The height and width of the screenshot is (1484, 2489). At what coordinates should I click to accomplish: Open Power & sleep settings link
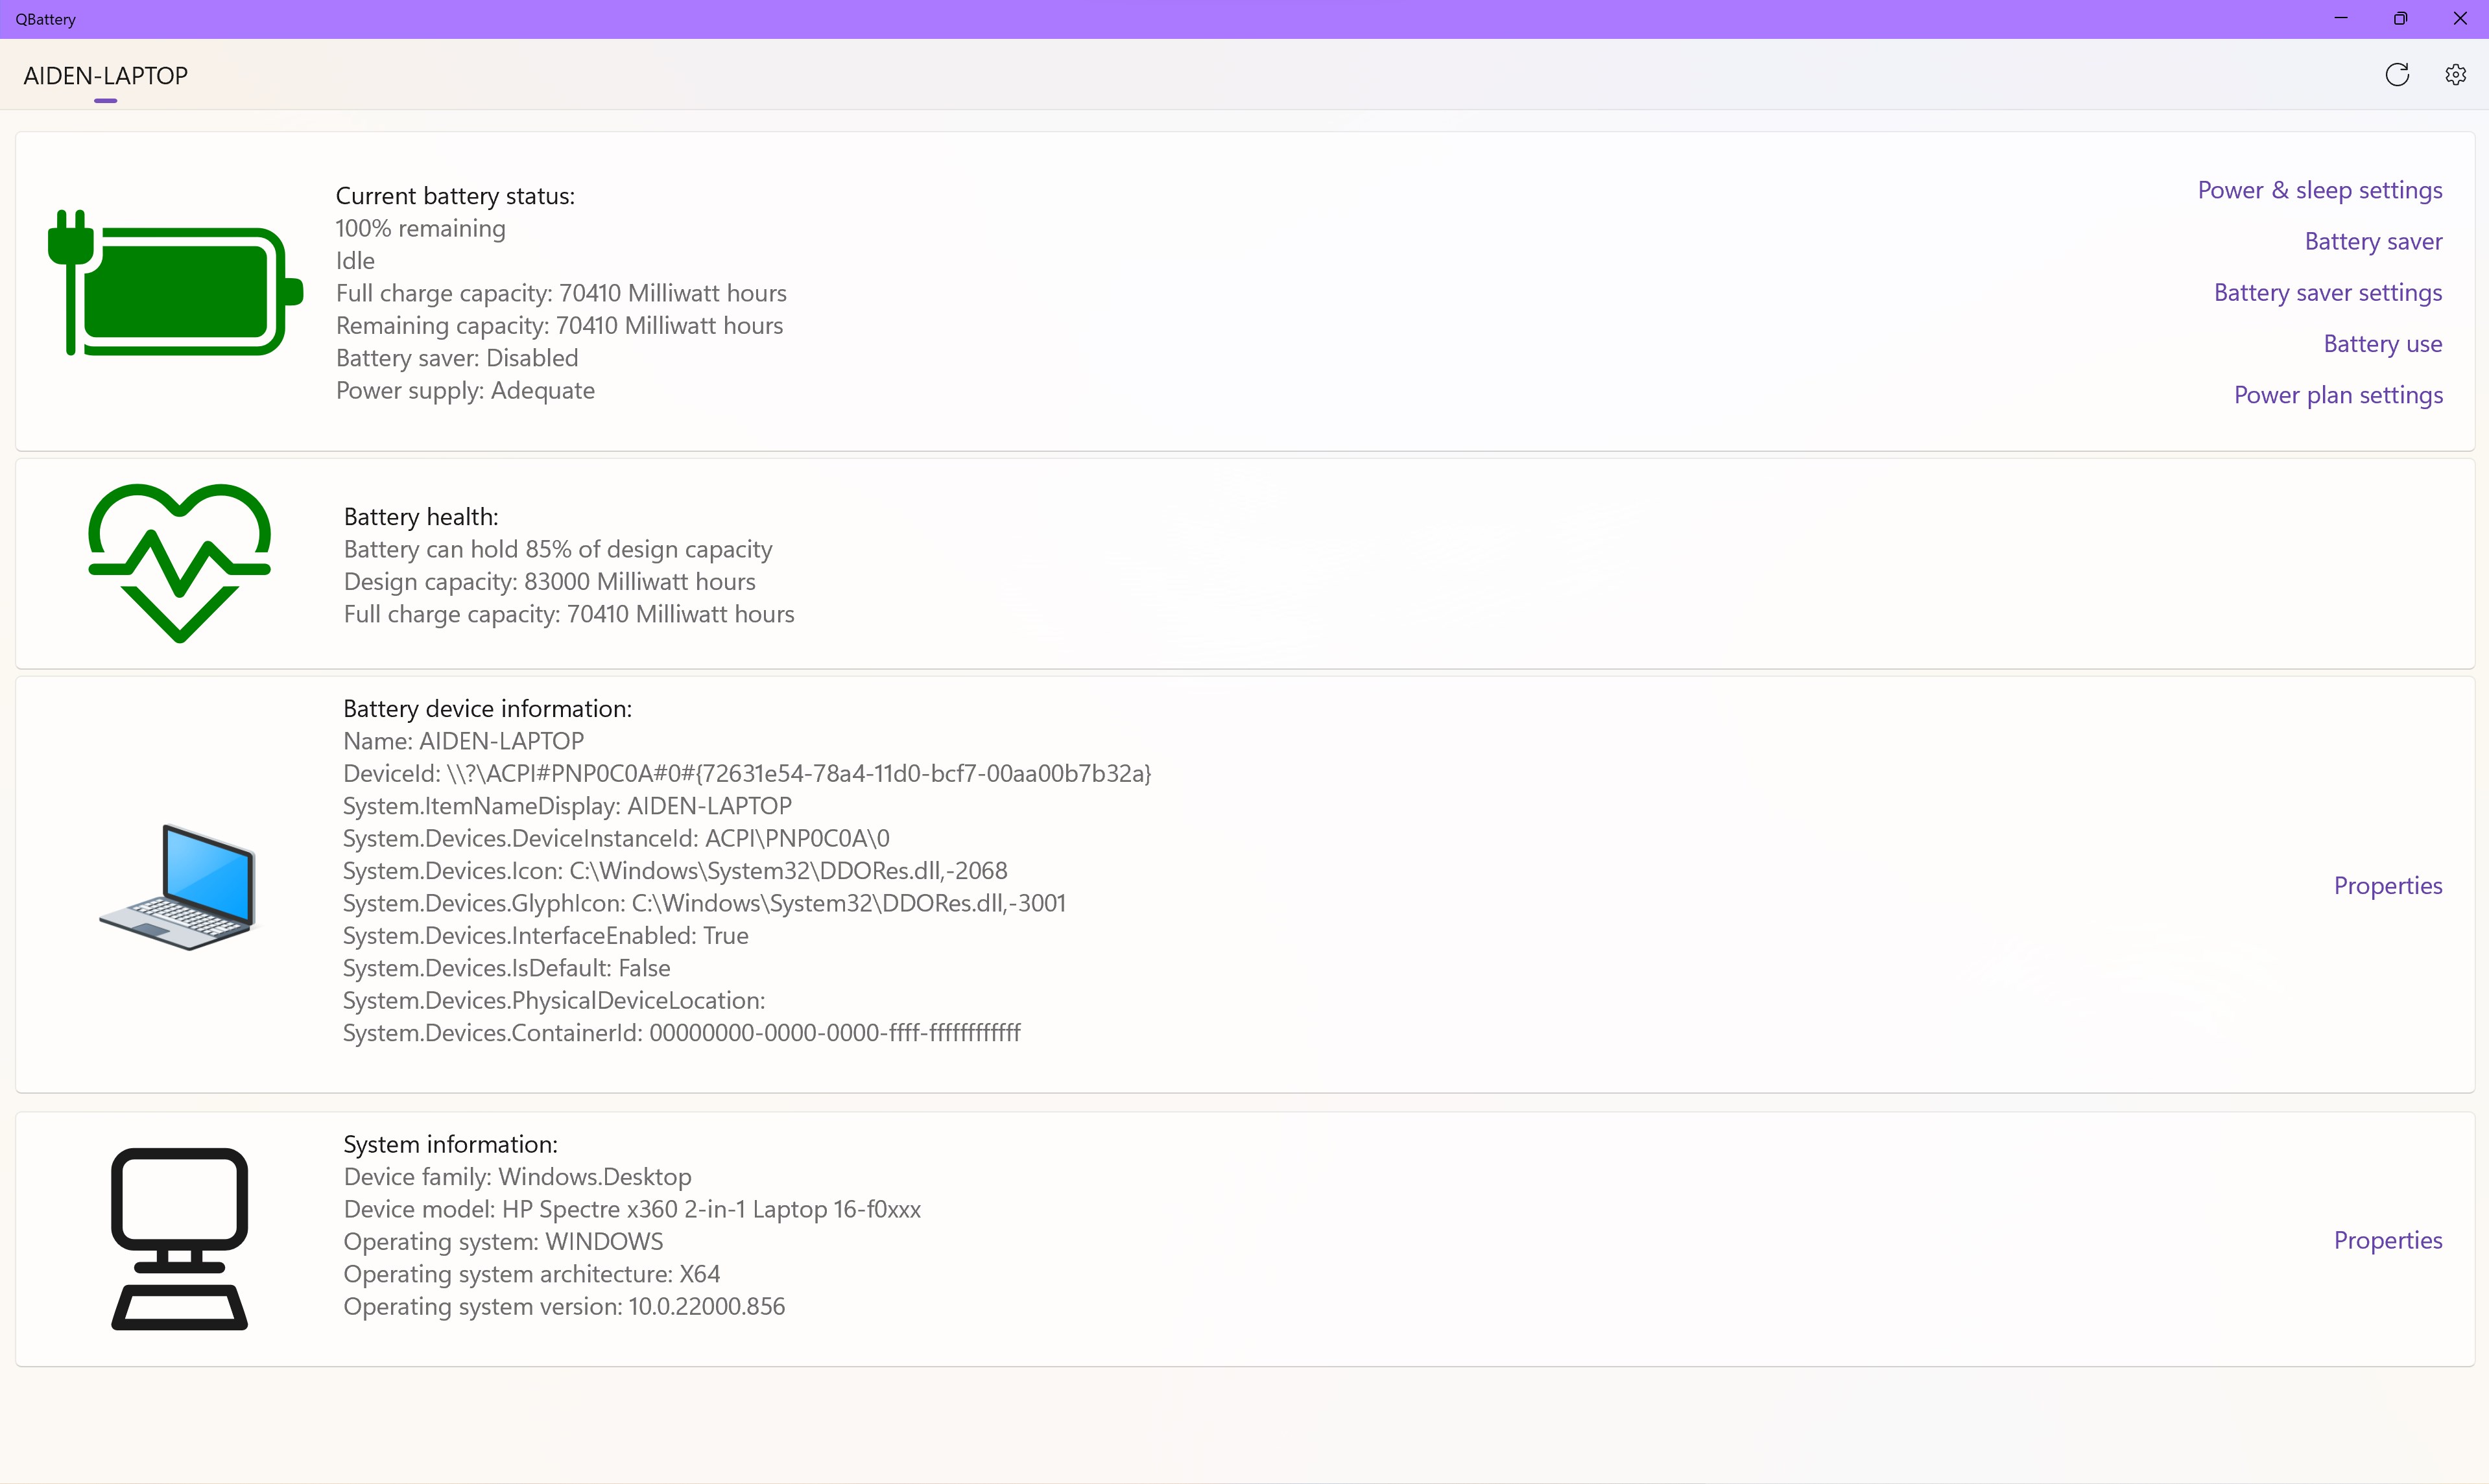(2319, 190)
